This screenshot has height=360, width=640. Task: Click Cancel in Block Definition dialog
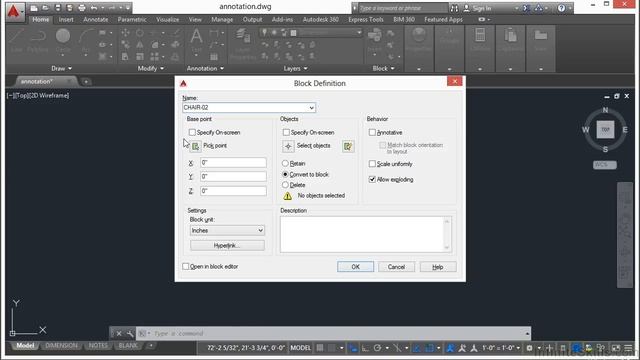tap(396, 267)
